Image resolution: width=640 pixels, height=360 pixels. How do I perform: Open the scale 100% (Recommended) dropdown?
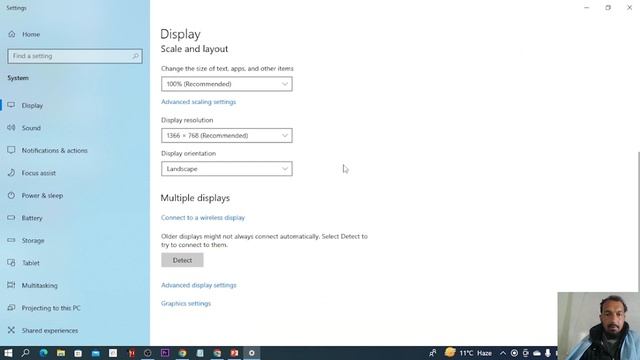click(227, 84)
